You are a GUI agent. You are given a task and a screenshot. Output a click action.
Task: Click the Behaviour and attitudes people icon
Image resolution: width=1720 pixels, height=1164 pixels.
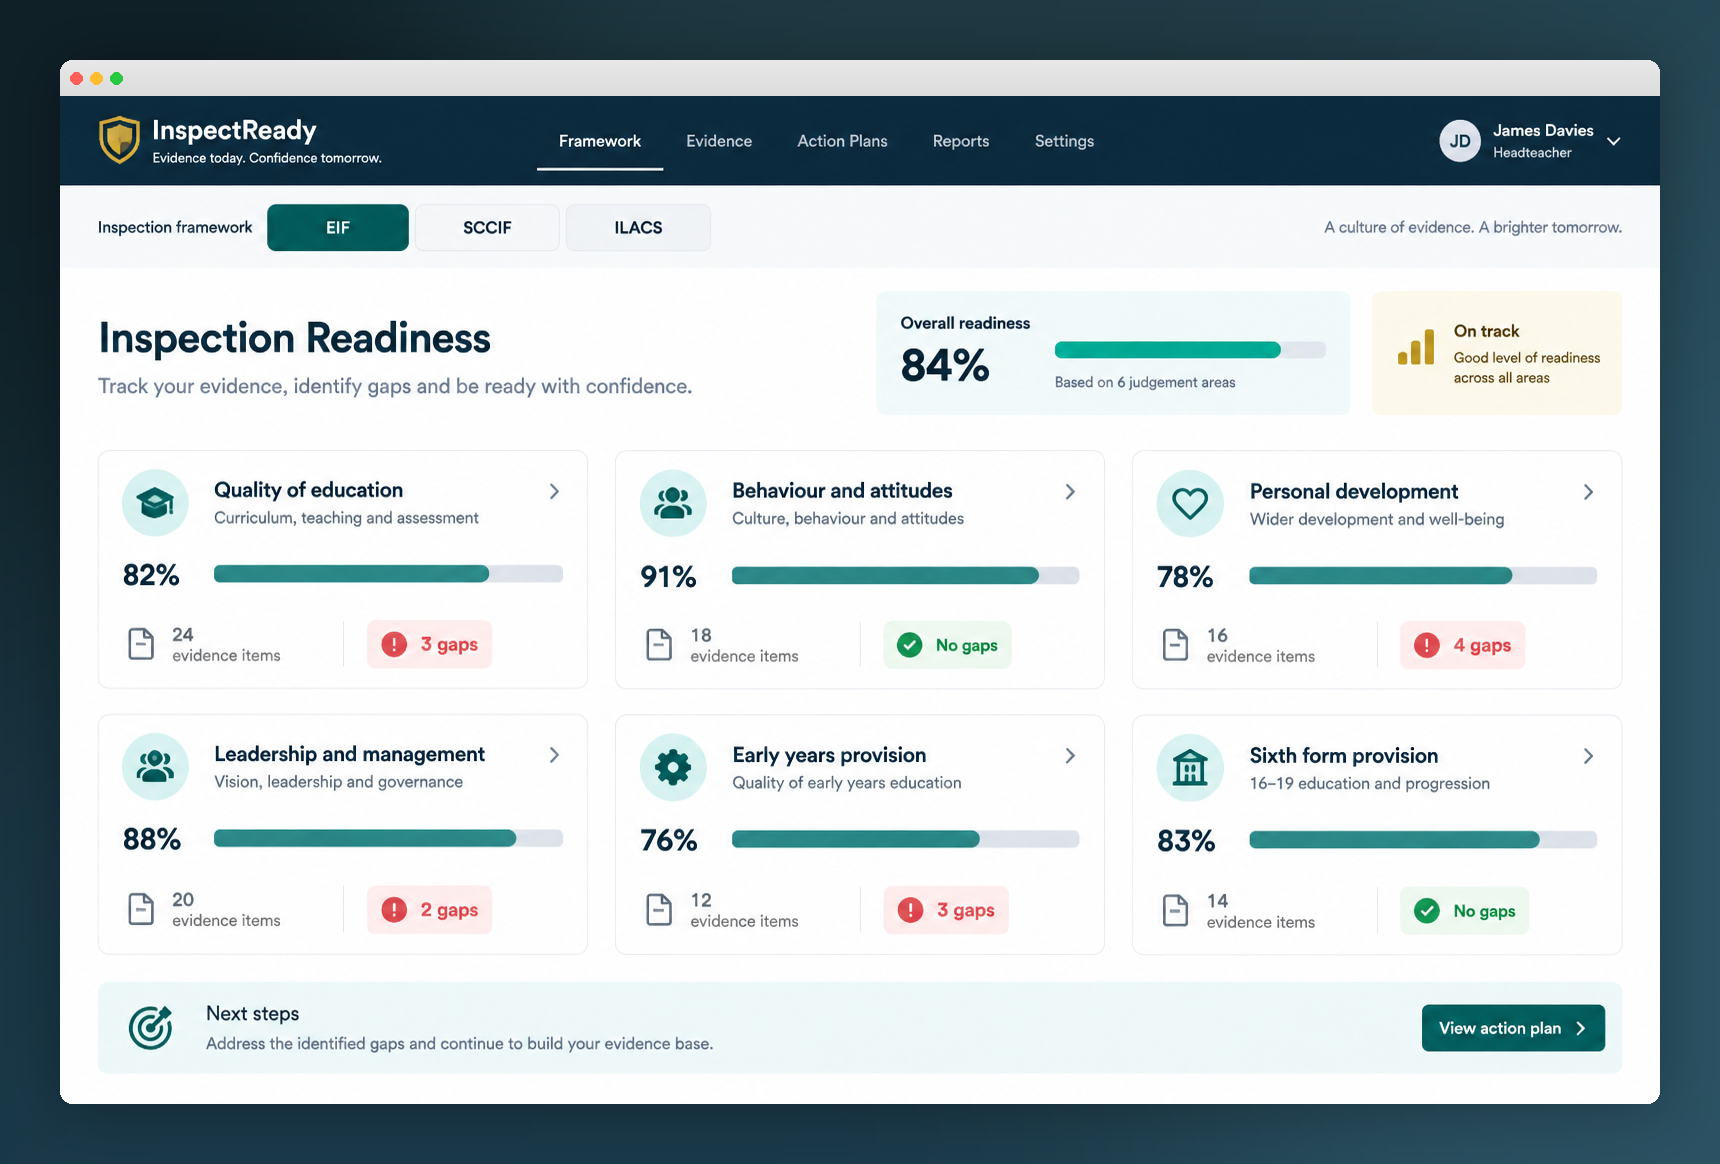tap(673, 503)
